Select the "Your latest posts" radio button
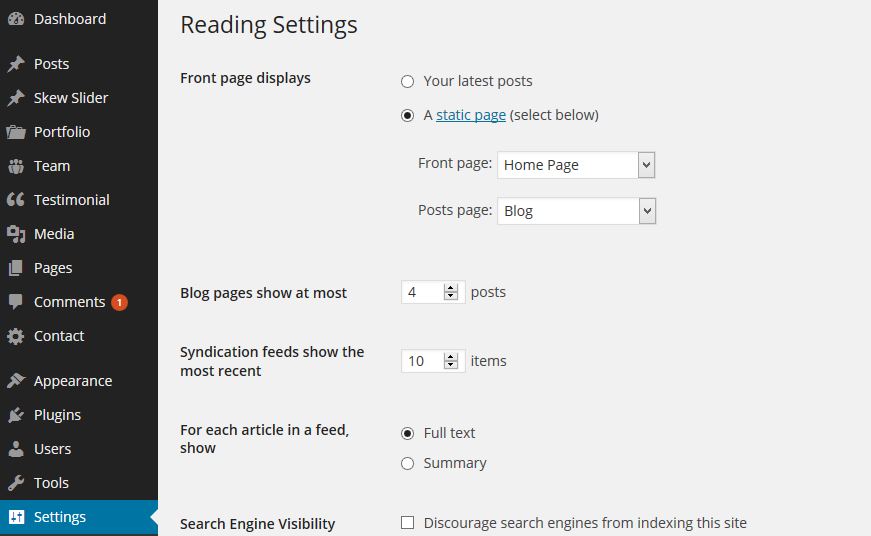 tap(407, 82)
